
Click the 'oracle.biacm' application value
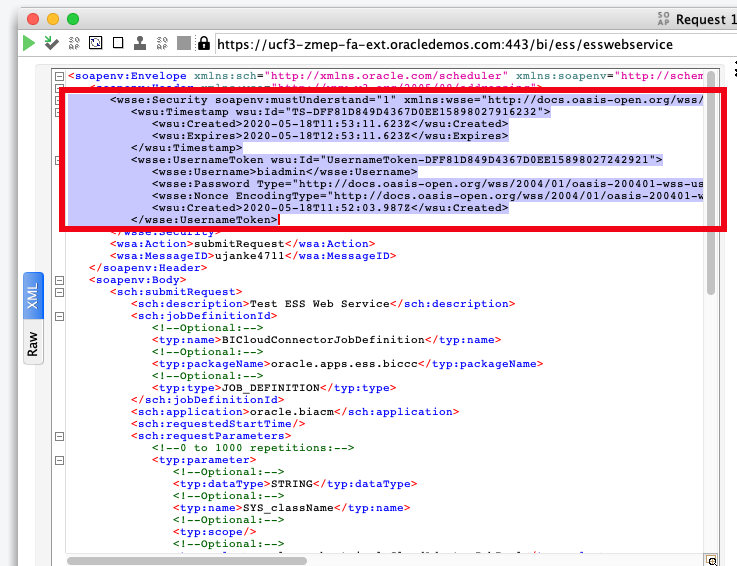(291, 412)
